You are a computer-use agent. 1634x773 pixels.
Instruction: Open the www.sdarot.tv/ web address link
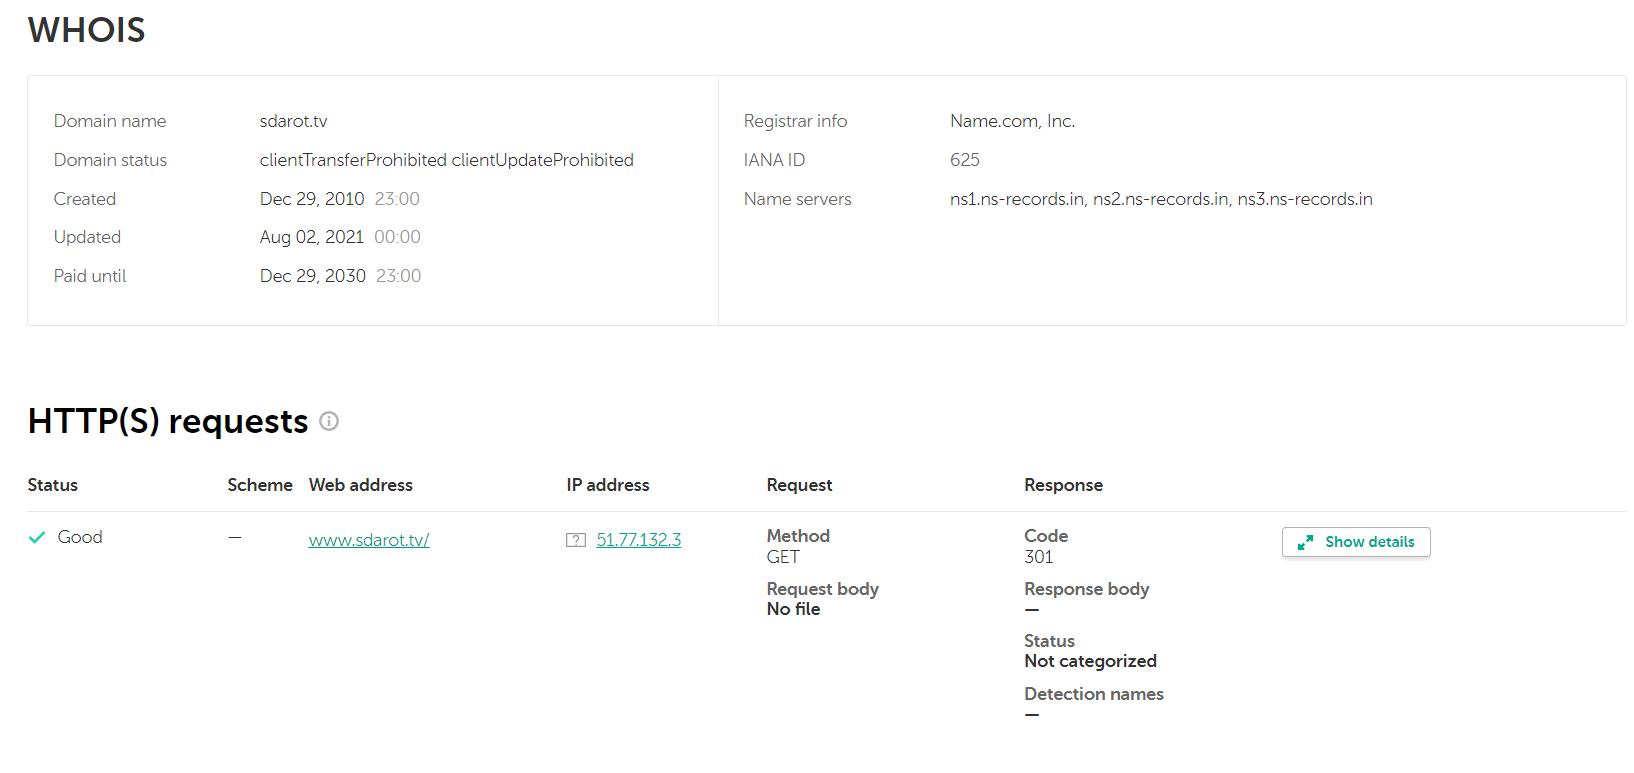click(x=369, y=540)
